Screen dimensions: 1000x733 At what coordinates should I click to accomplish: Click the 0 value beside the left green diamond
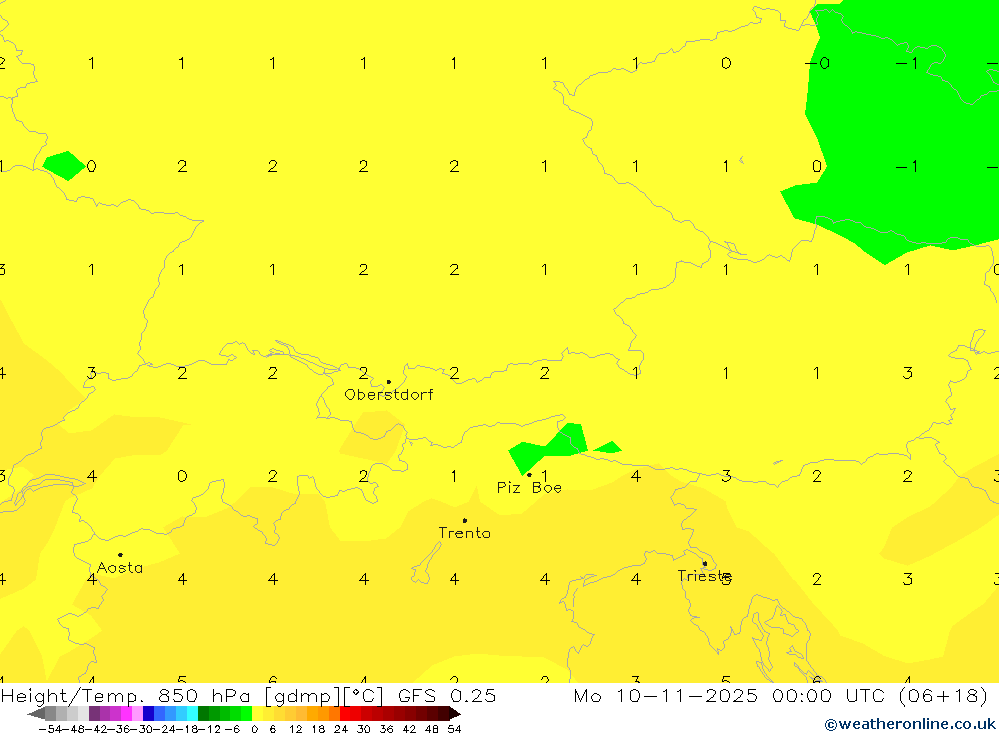tap(91, 167)
